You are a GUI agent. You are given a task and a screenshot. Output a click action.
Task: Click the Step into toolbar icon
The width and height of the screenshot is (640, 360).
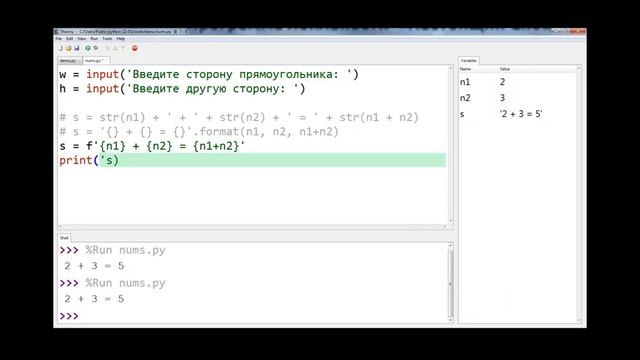tap(116, 48)
